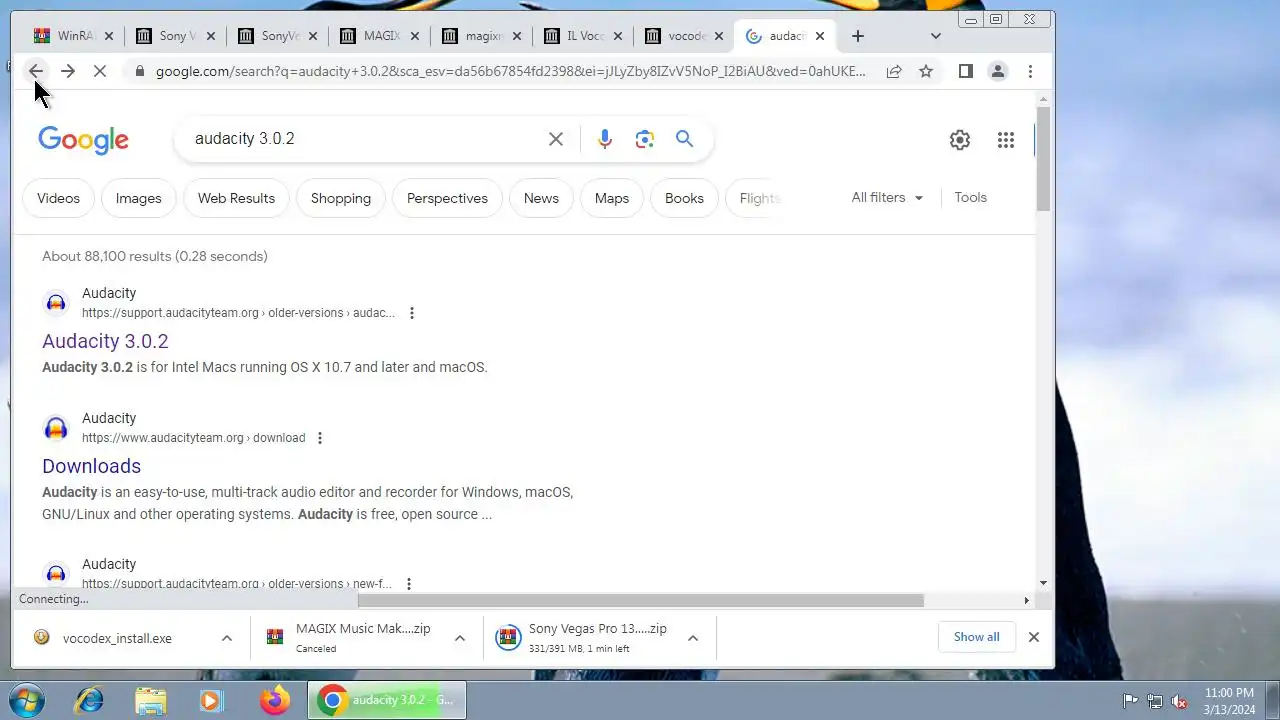
Task: Filter results by Videos
Action: [x=58, y=198]
